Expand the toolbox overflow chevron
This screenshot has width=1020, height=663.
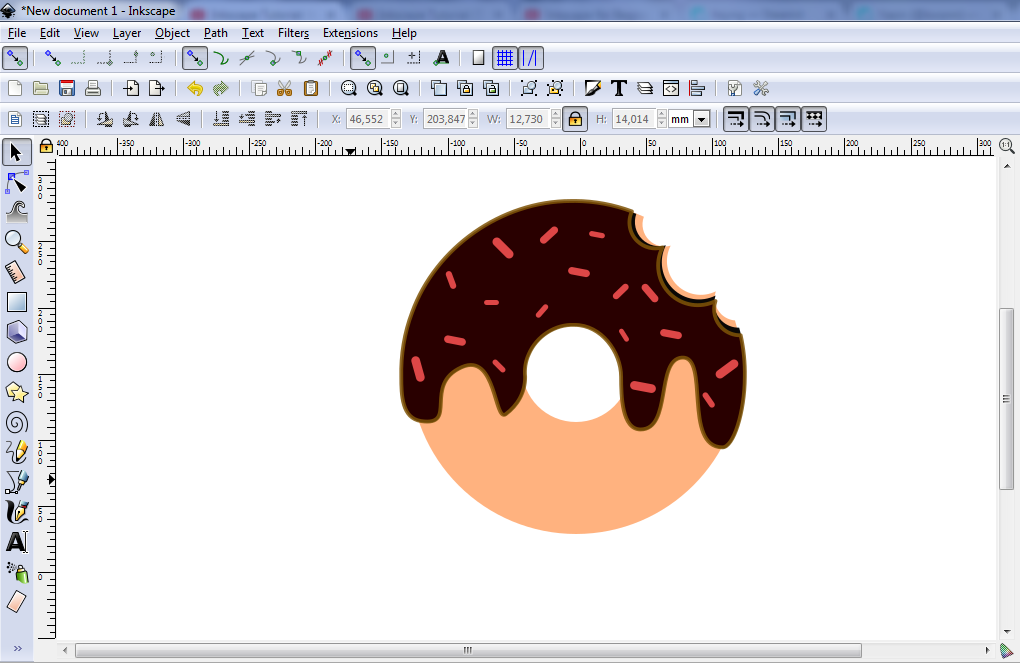click(x=16, y=649)
